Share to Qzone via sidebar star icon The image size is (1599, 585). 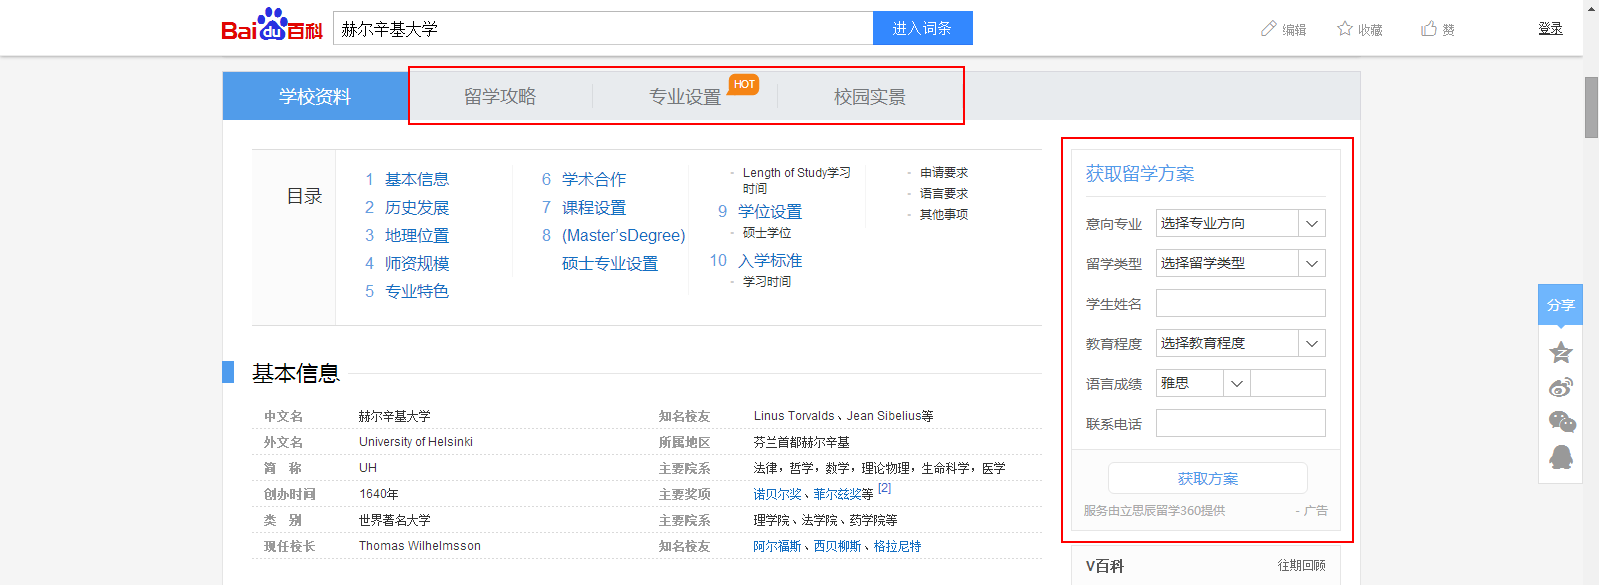click(1561, 352)
